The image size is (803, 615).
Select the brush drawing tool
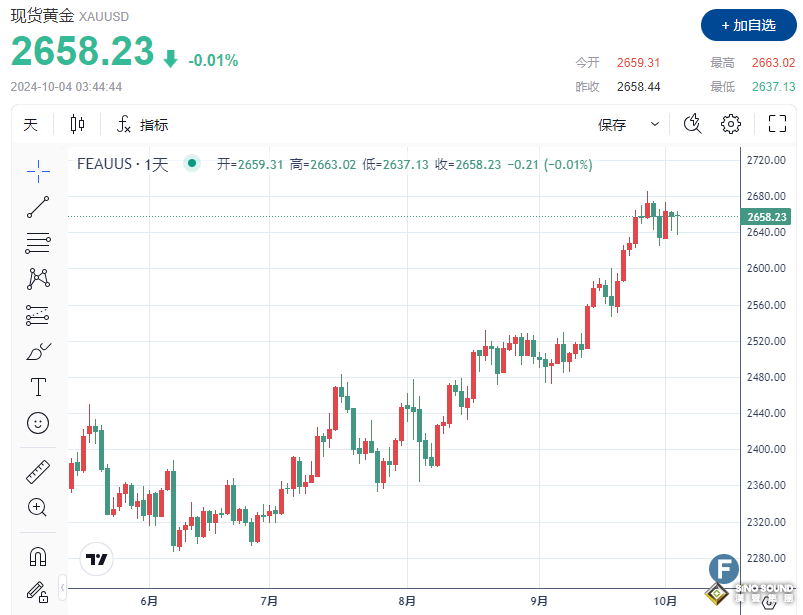[x=38, y=351]
